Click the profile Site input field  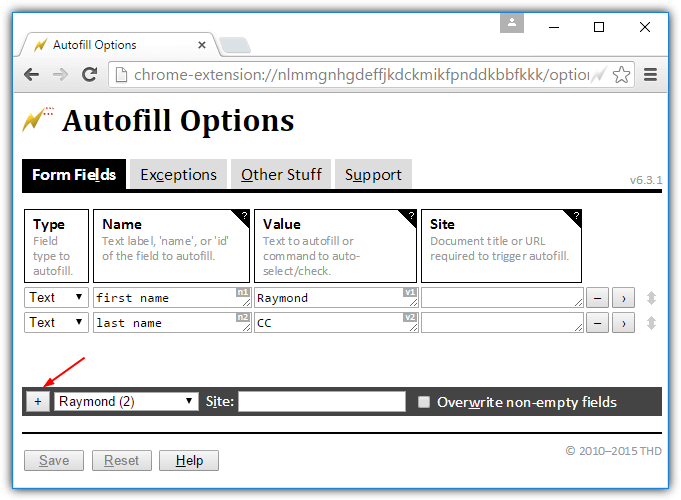(321, 402)
